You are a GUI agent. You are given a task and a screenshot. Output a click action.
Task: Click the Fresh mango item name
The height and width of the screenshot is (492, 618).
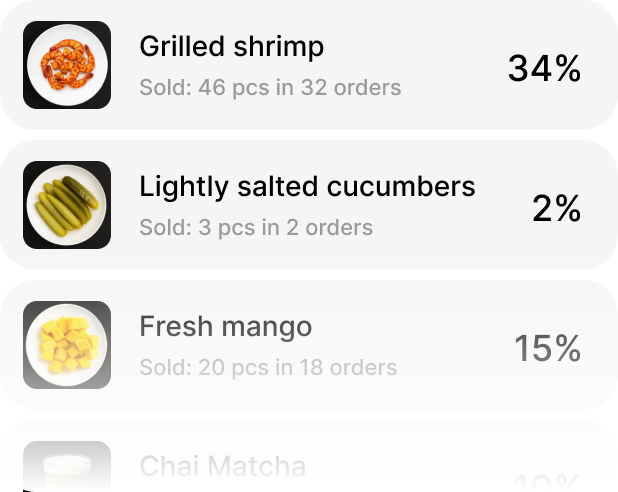226,327
